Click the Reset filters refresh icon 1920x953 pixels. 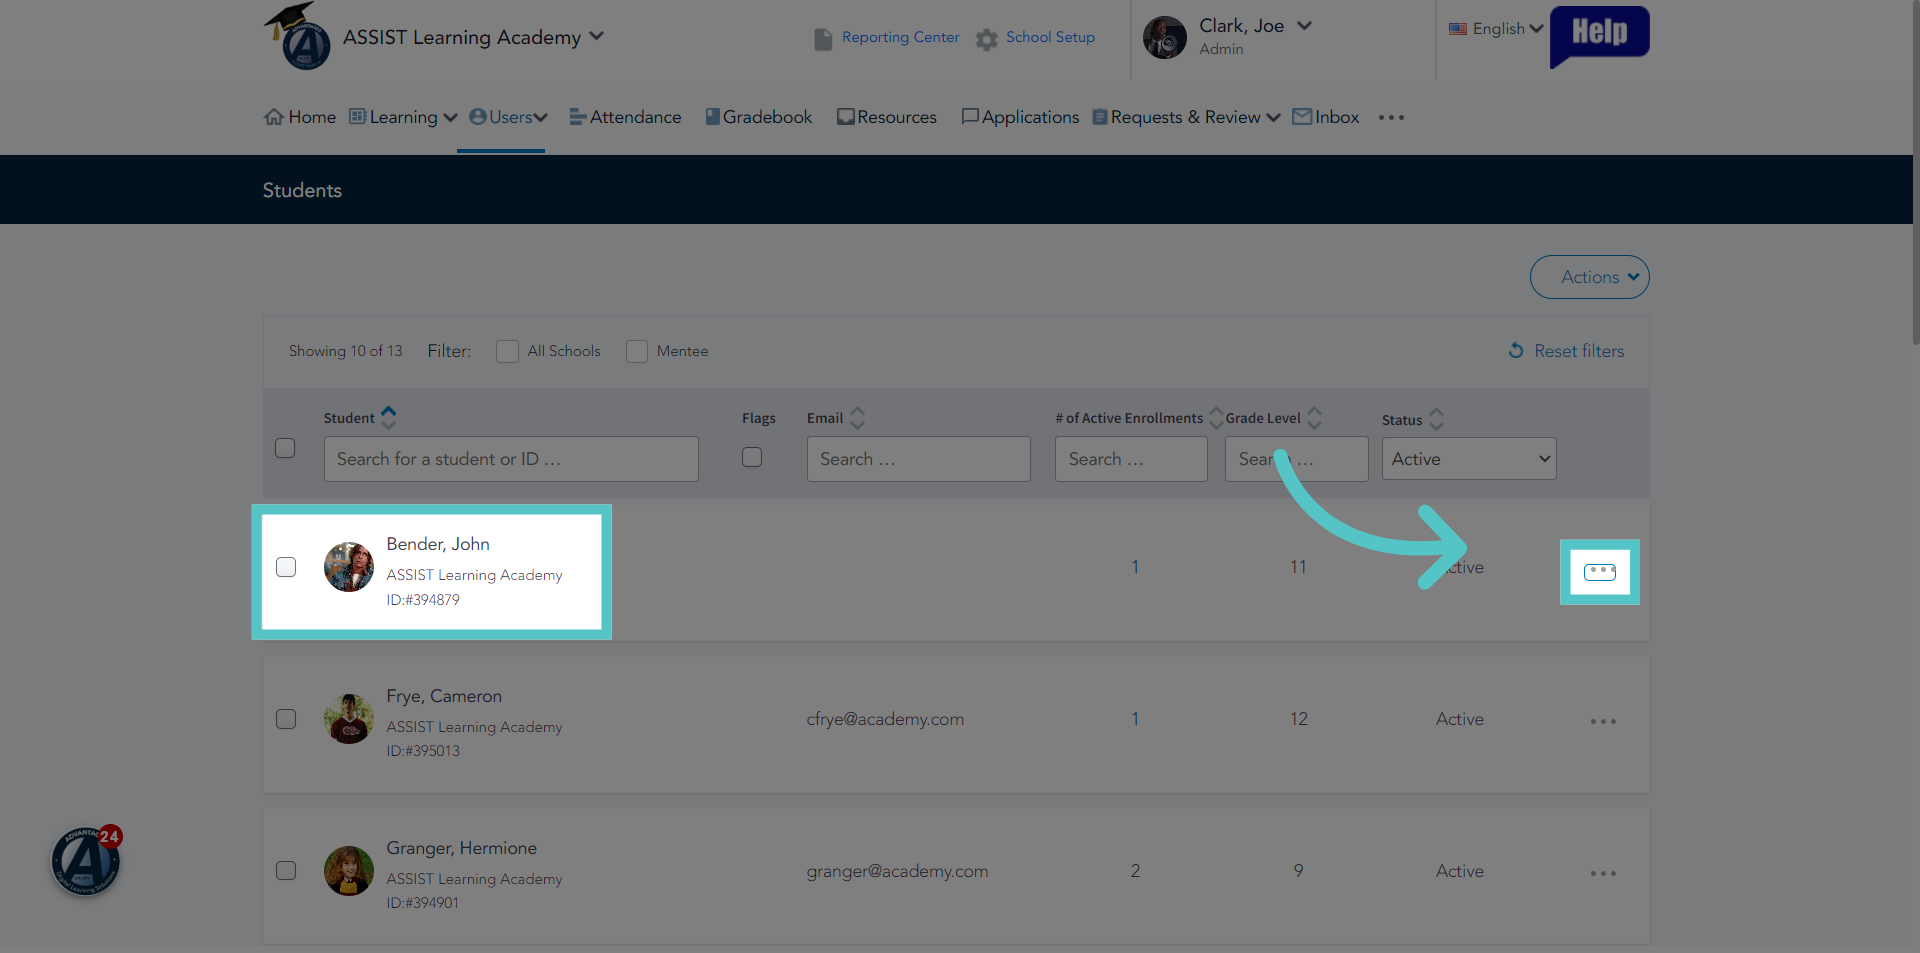1516,351
